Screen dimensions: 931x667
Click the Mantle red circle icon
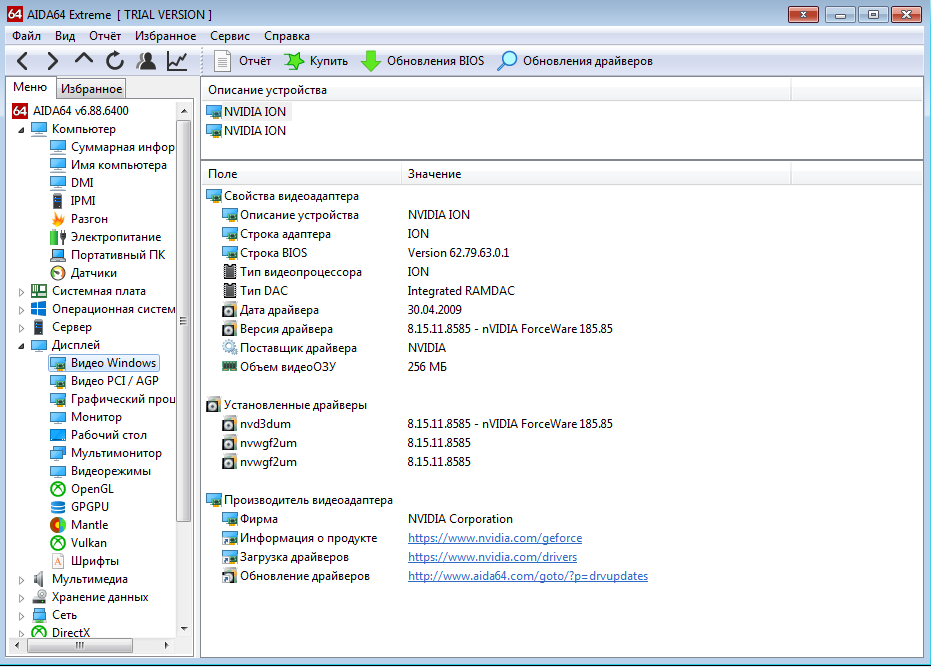click(x=58, y=525)
